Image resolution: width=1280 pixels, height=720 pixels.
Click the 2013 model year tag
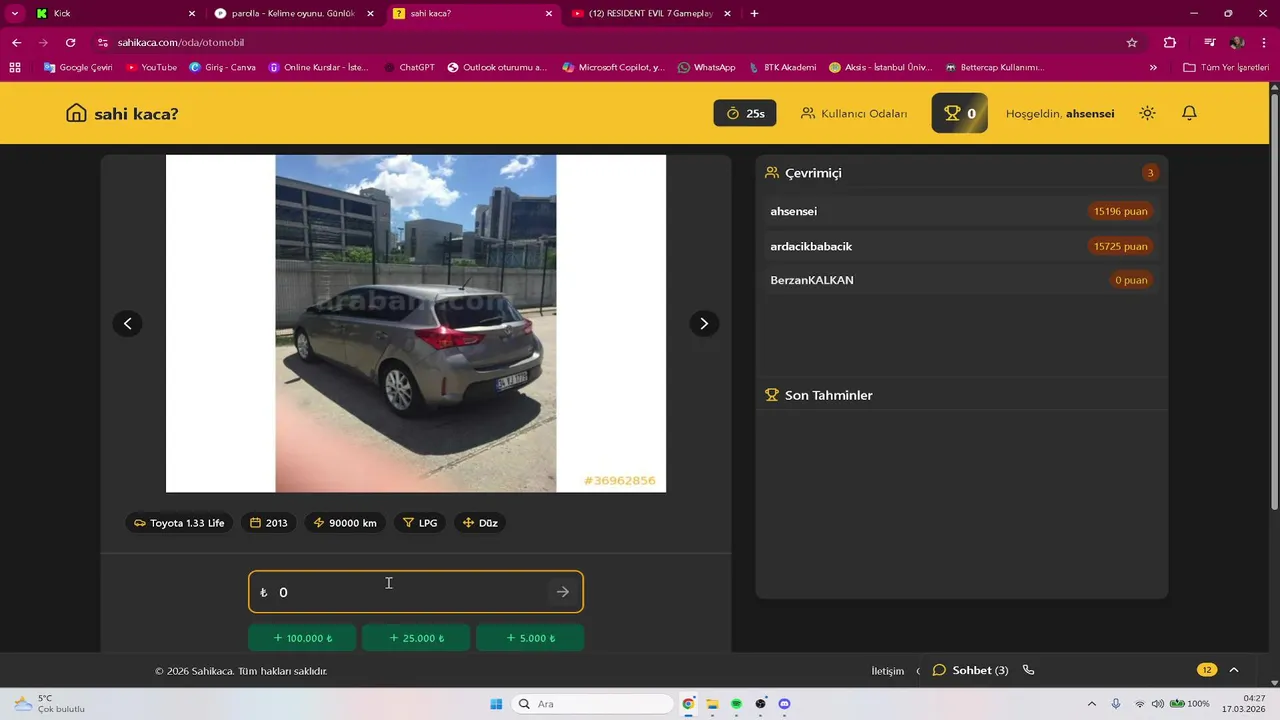click(x=268, y=523)
